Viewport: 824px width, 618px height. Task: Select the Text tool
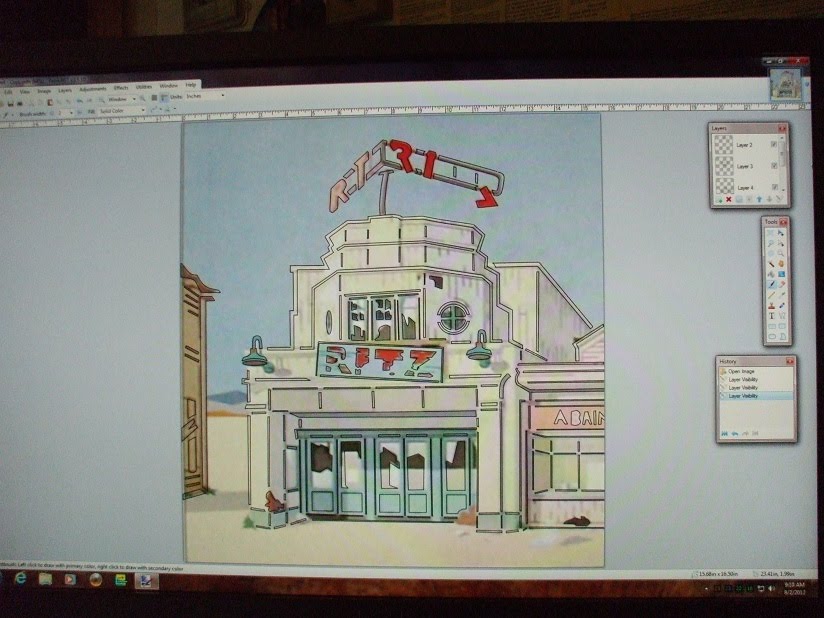point(771,315)
